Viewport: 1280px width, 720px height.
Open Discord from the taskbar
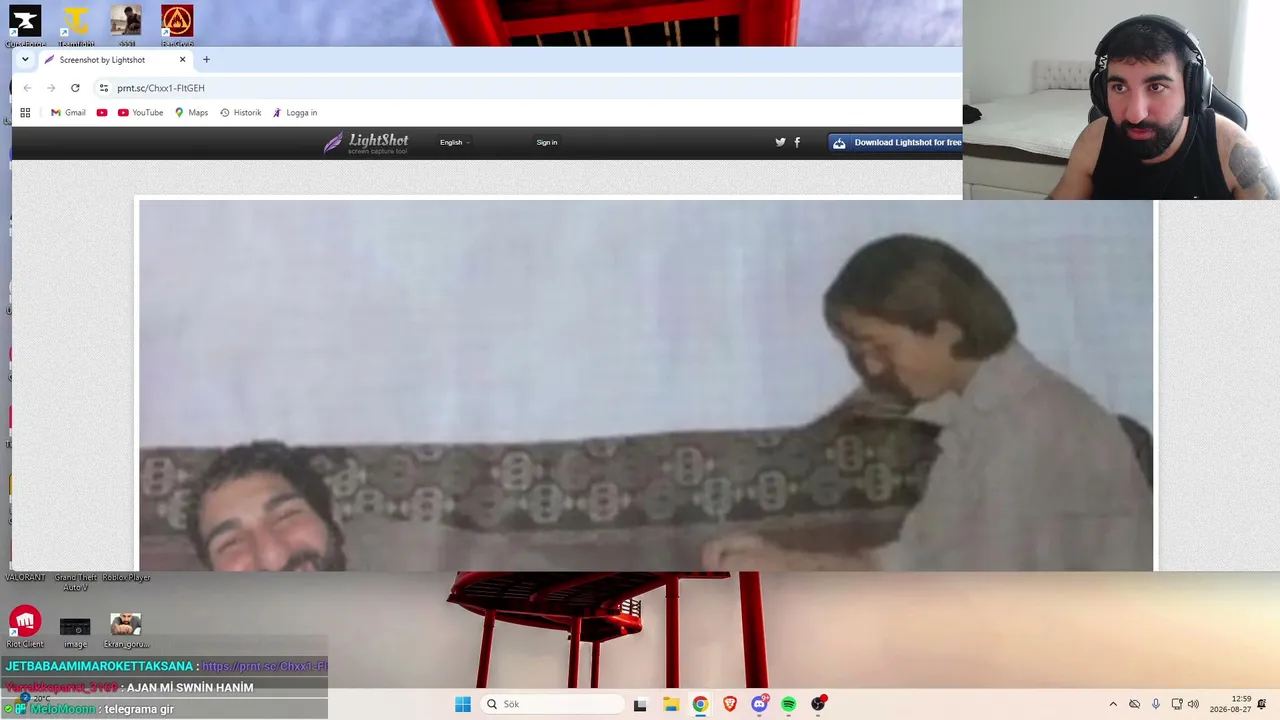tap(759, 704)
